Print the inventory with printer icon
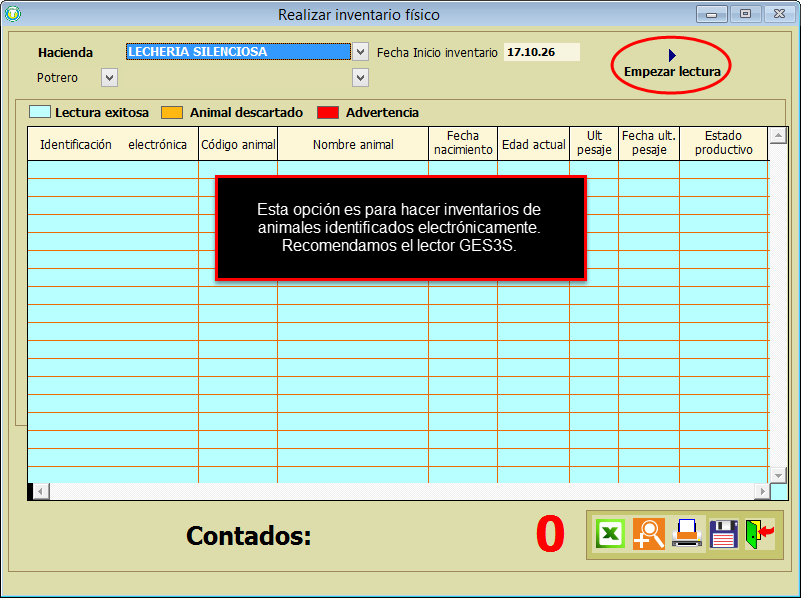 (686, 534)
